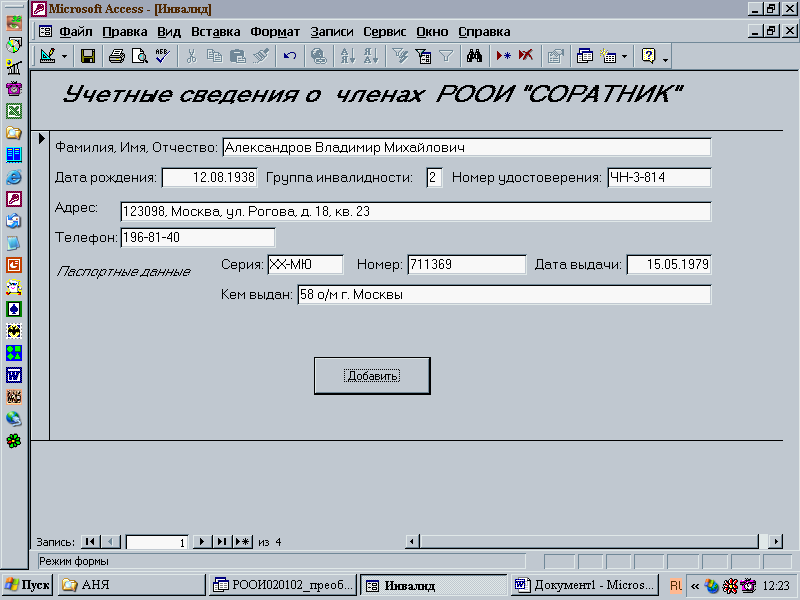Go to the next record in navigator
The width and height of the screenshot is (800, 600).
pyautogui.click(x=201, y=542)
